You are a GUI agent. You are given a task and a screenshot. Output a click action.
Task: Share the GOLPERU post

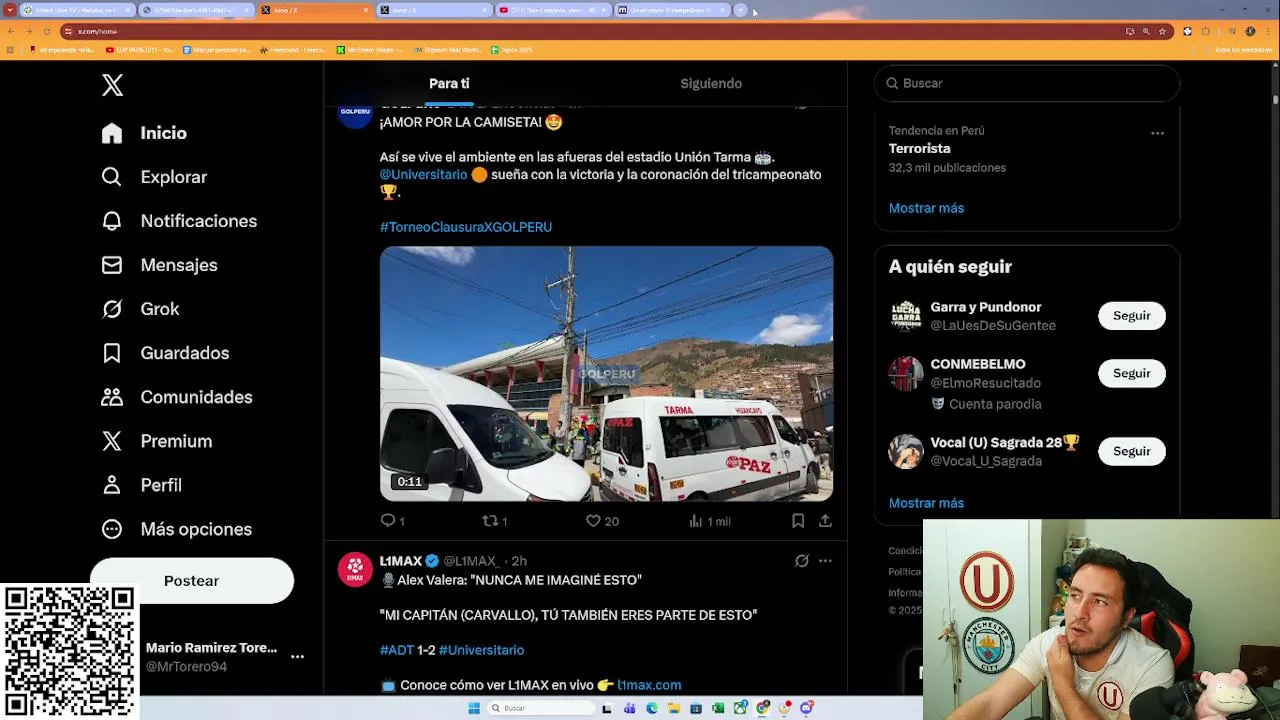pos(825,521)
